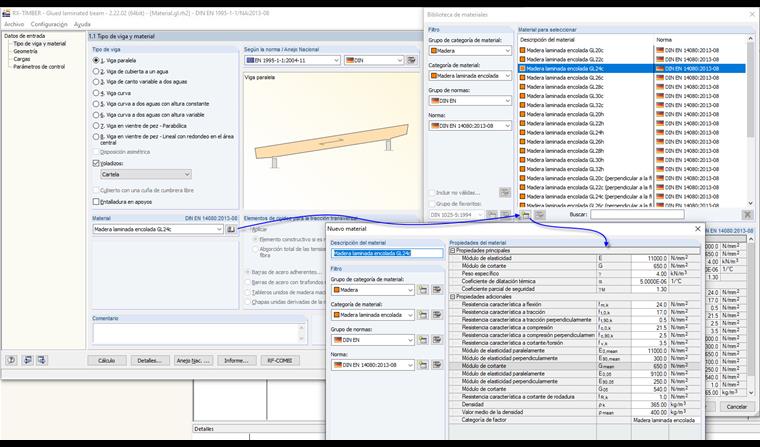Select Geometría in navigation tree
The width and height of the screenshot is (760, 447).
[25, 51]
